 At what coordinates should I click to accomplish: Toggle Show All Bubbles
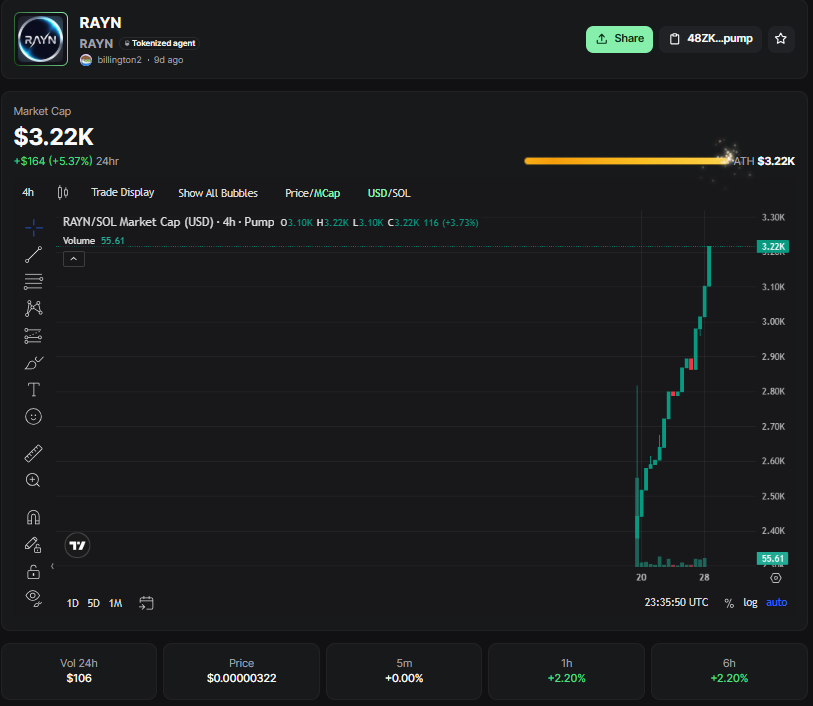click(x=218, y=193)
